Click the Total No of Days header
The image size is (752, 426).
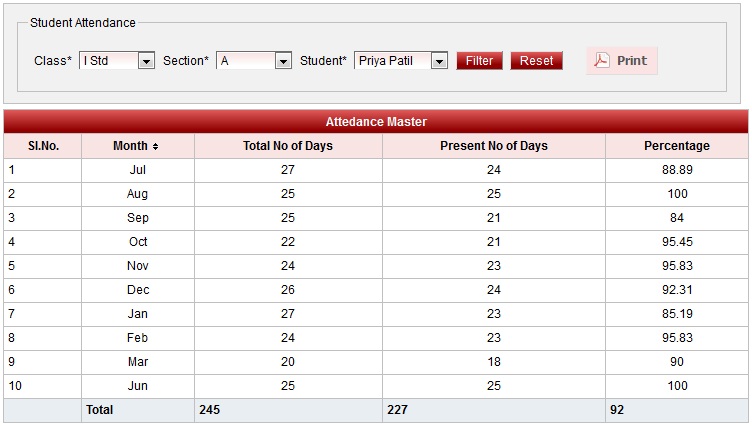pos(288,146)
